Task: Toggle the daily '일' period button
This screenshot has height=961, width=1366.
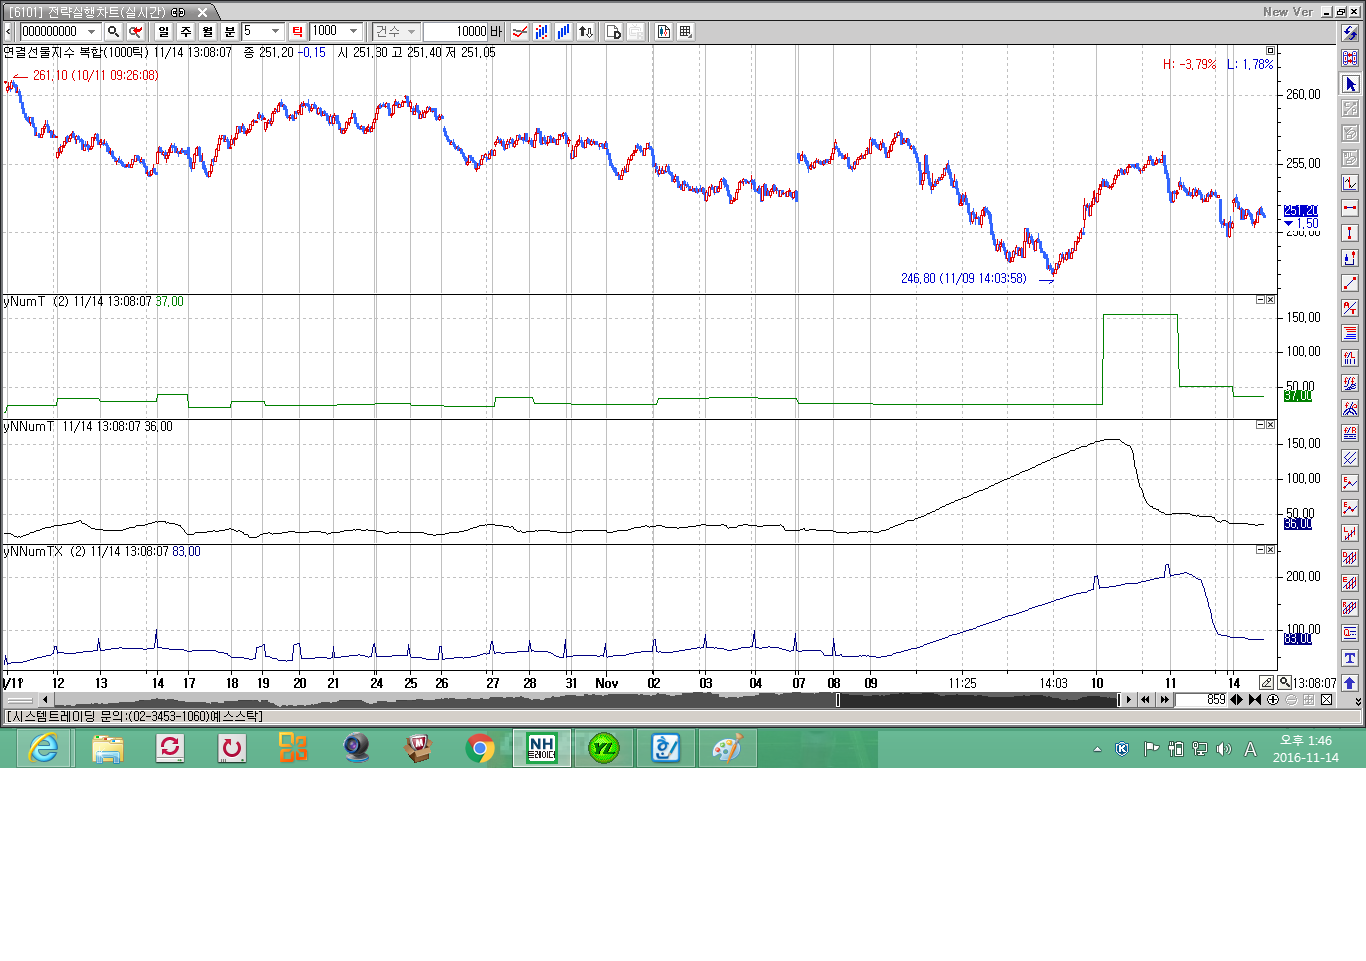Action: pyautogui.click(x=164, y=32)
